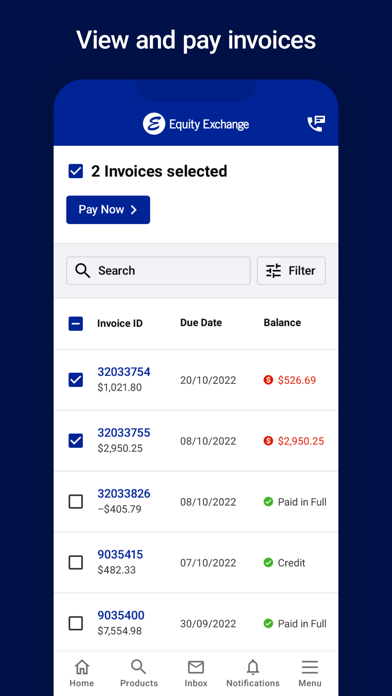Click the Pay Now button
The height and width of the screenshot is (696, 392).
tap(108, 210)
